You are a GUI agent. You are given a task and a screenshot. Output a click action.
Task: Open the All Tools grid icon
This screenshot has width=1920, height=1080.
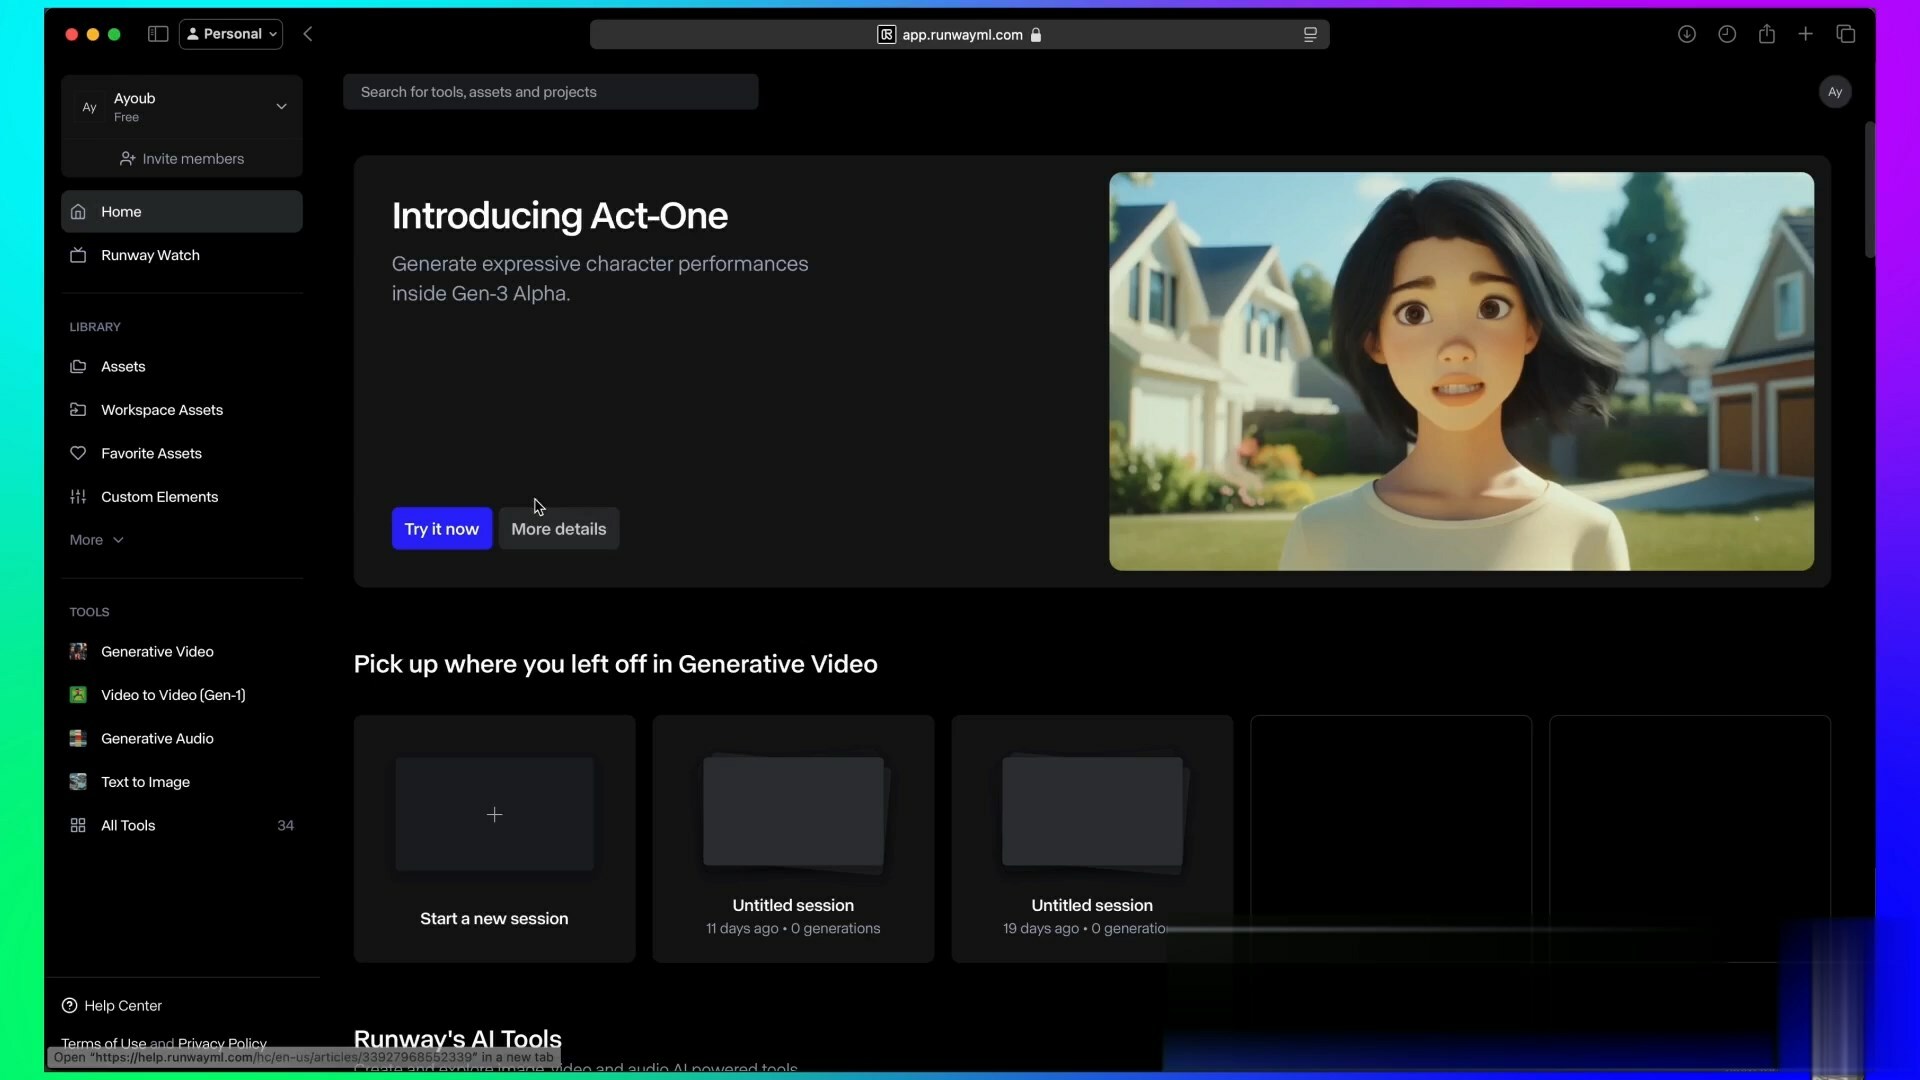78,826
